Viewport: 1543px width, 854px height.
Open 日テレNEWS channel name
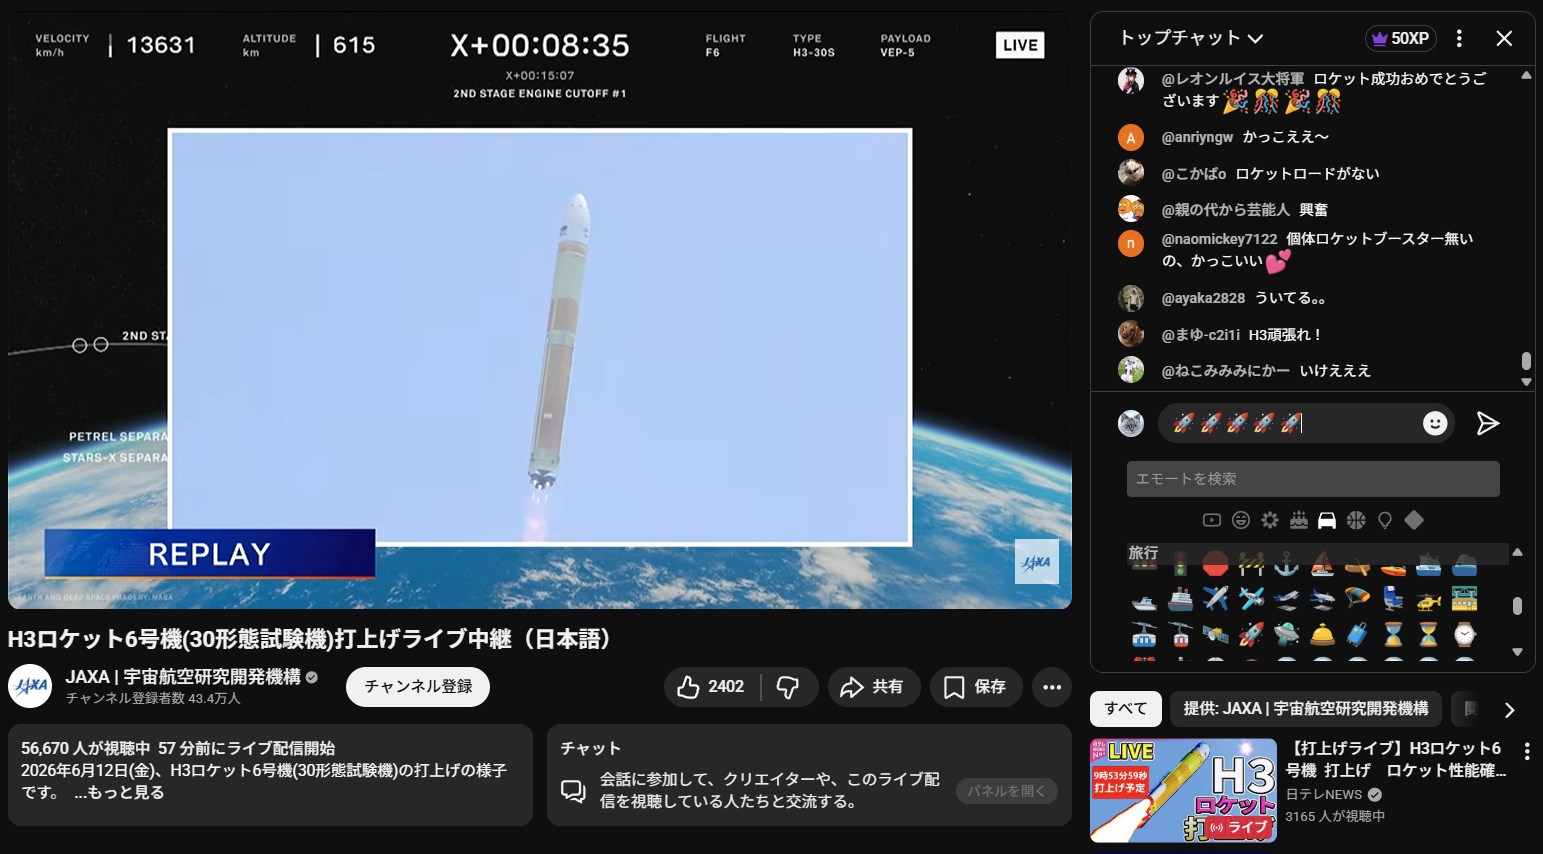click(1324, 794)
